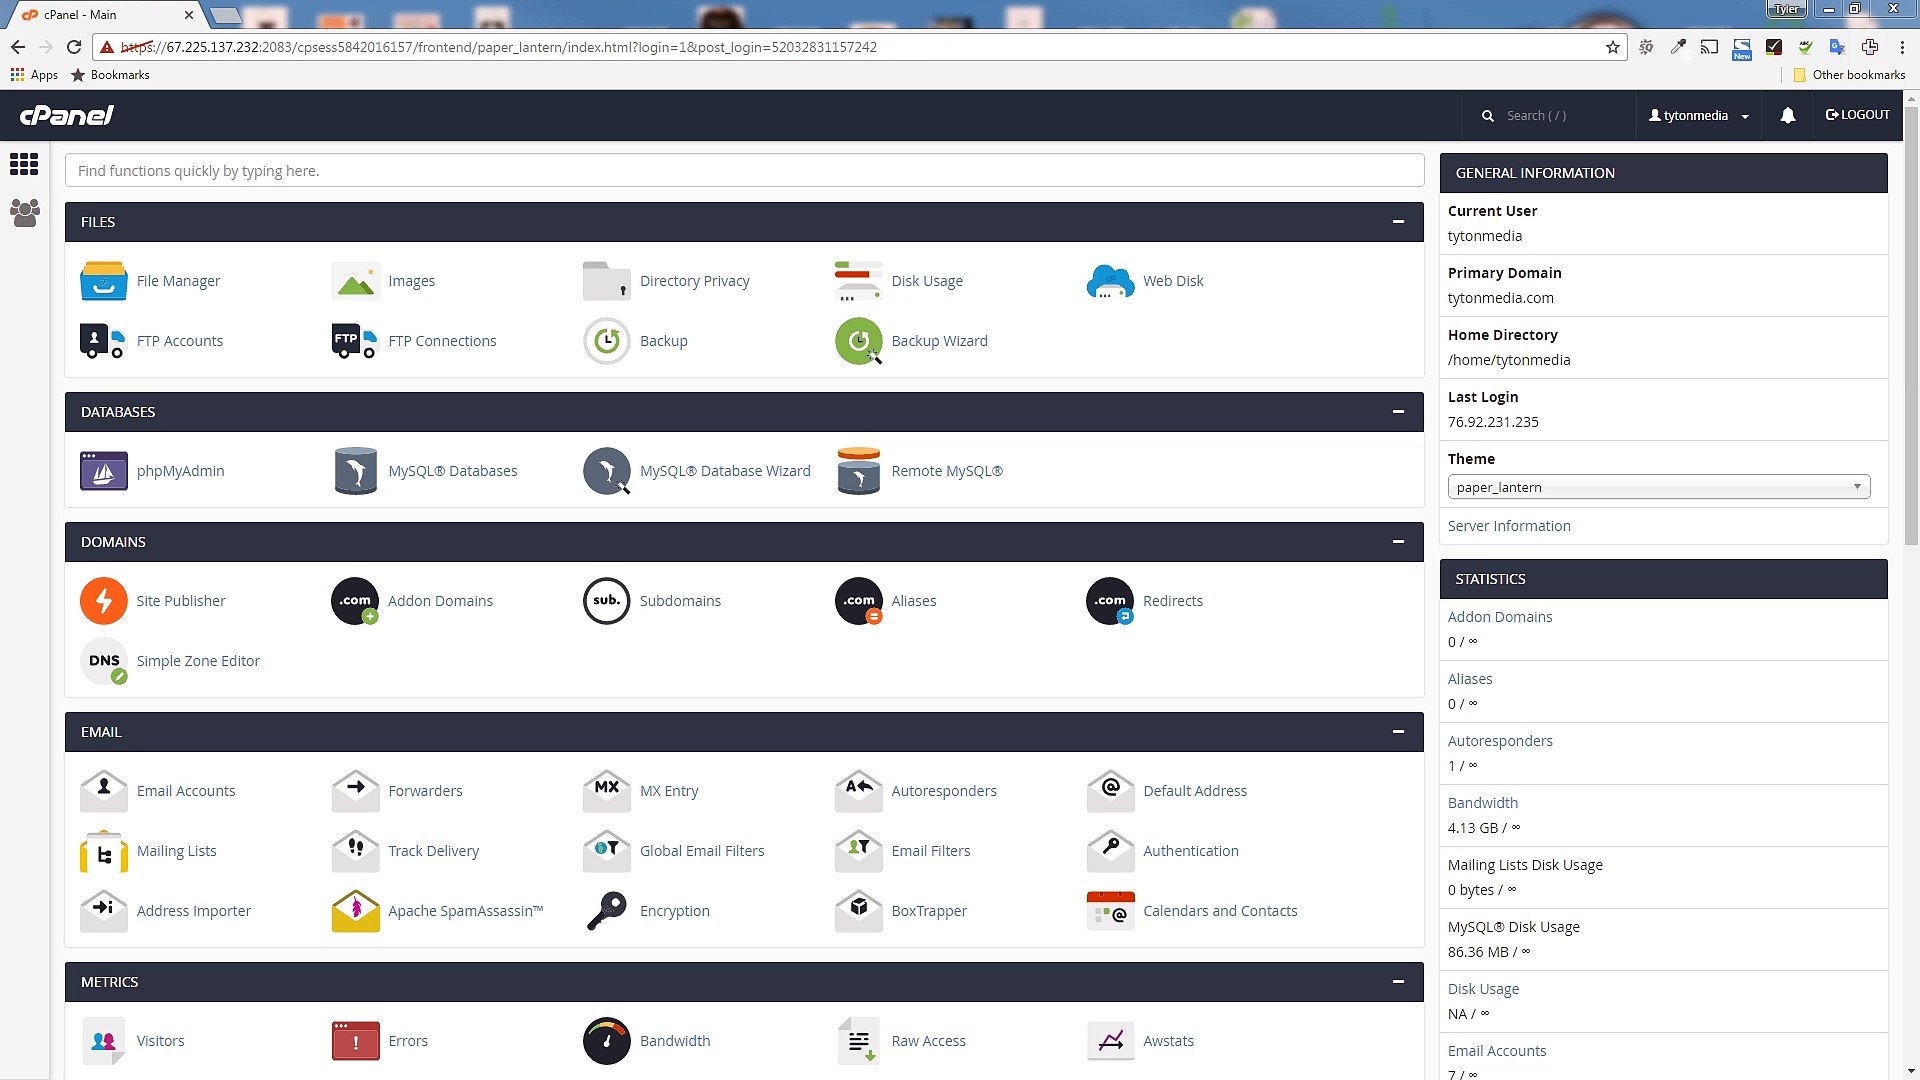The width and height of the screenshot is (1920, 1080).
Task: Open the sidebar users panel
Action: coord(24,213)
